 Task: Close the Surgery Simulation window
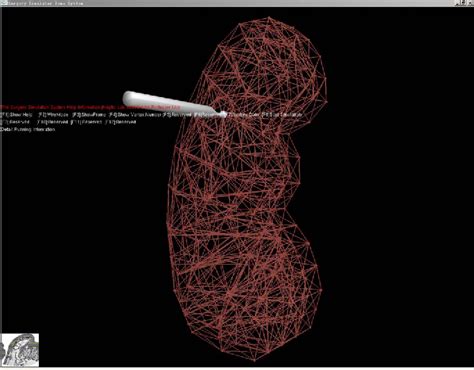pyautogui.click(x=470, y=3)
